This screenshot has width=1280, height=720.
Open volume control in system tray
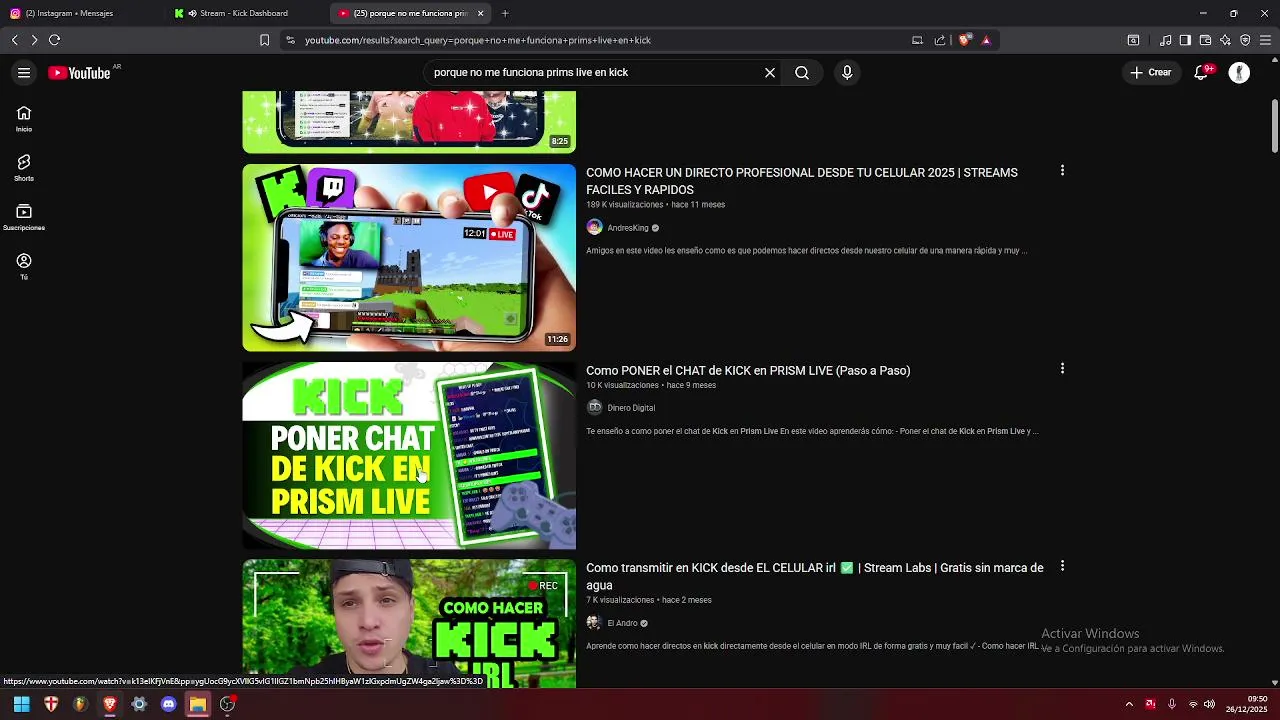pyautogui.click(x=1209, y=704)
